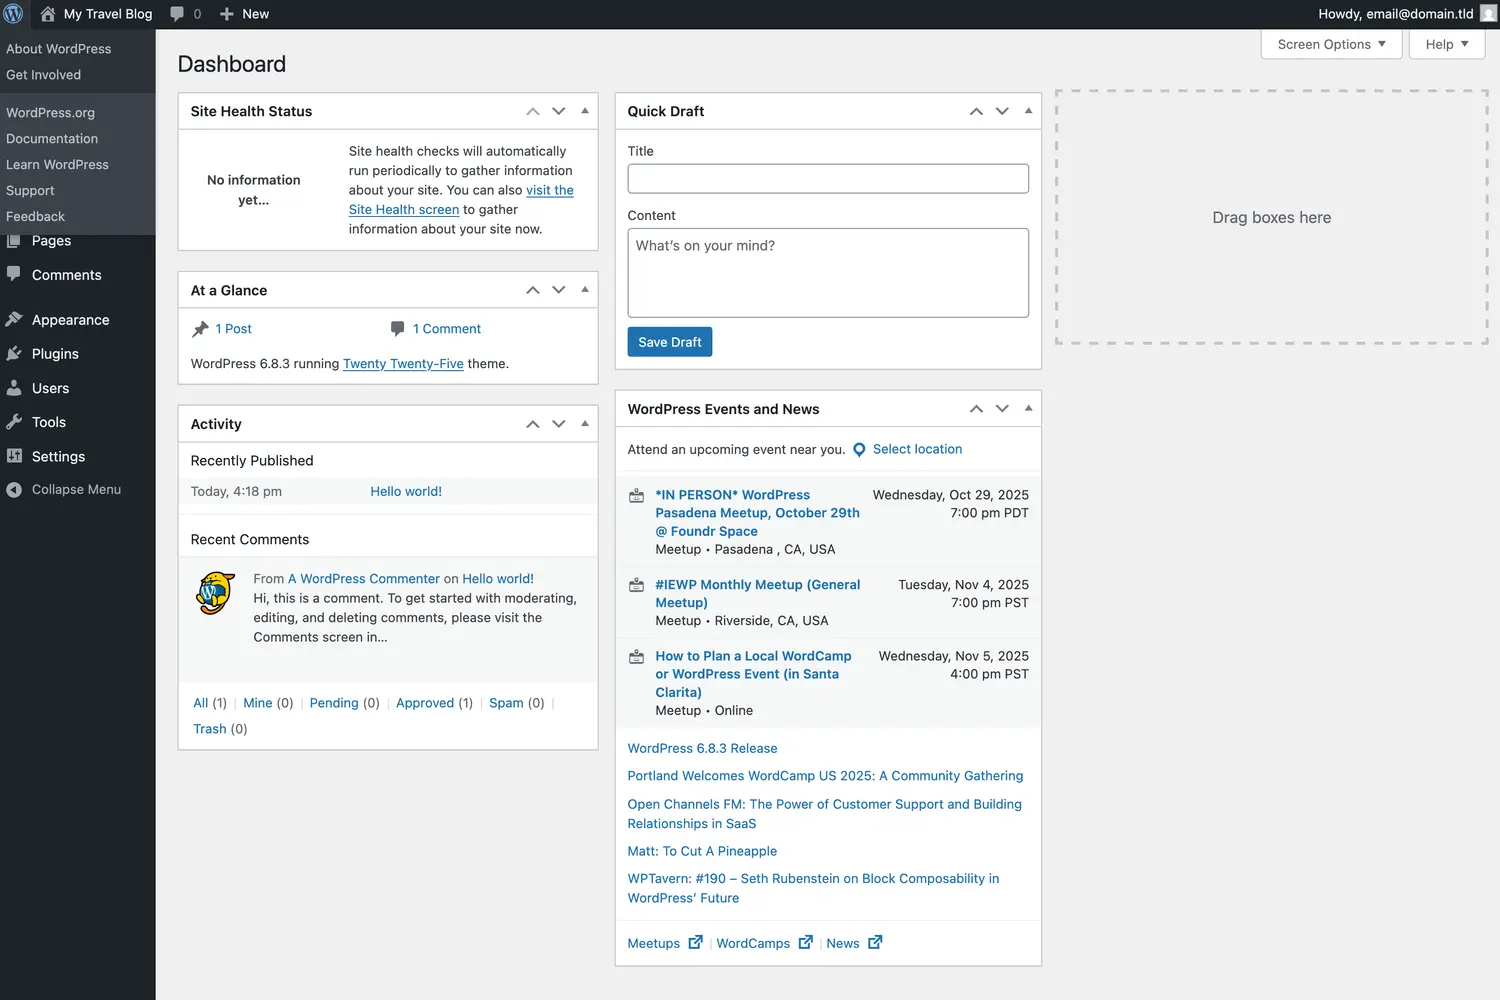
Task: Click the IEWP Monthly Meetup calendar icon
Action: (x=636, y=585)
